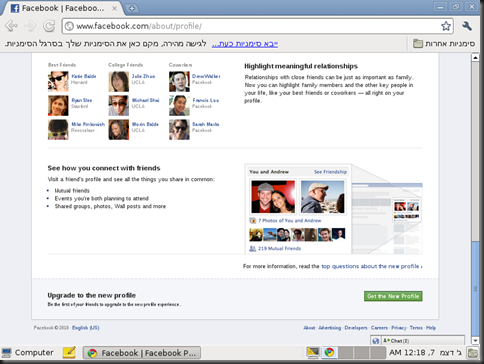
Task: Open Julie Zhuo's profile link
Action: pos(143,76)
